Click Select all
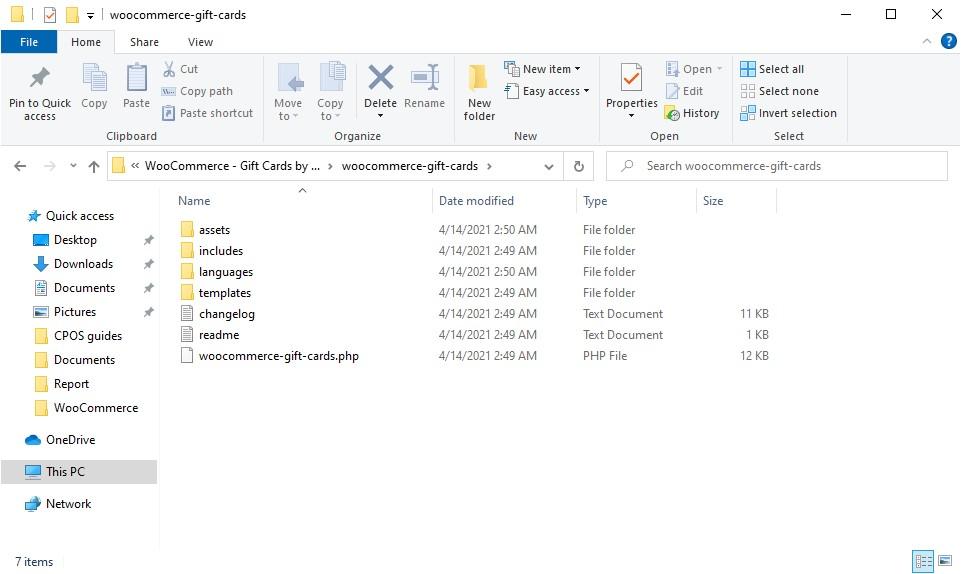961x574 pixels. click(x=772, y=69)
